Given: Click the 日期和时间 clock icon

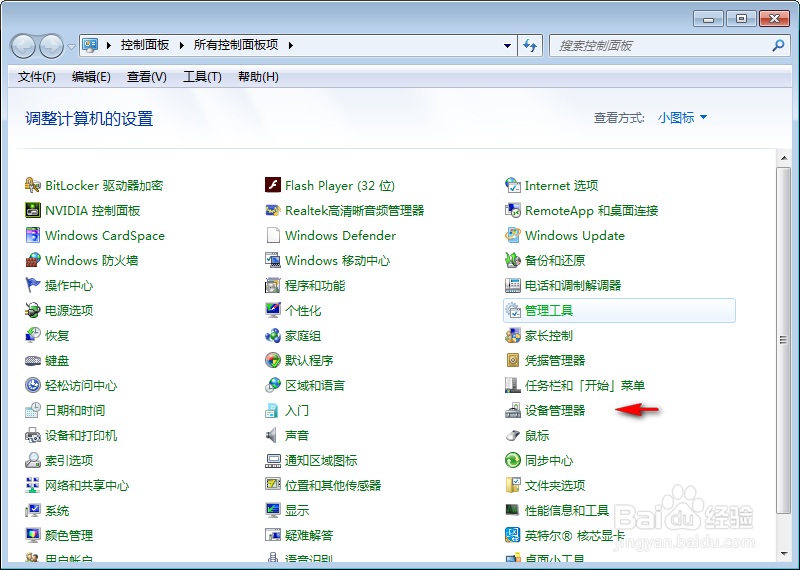Looking at the screenshot, I should pyautogui.click(x=33, y=410).
